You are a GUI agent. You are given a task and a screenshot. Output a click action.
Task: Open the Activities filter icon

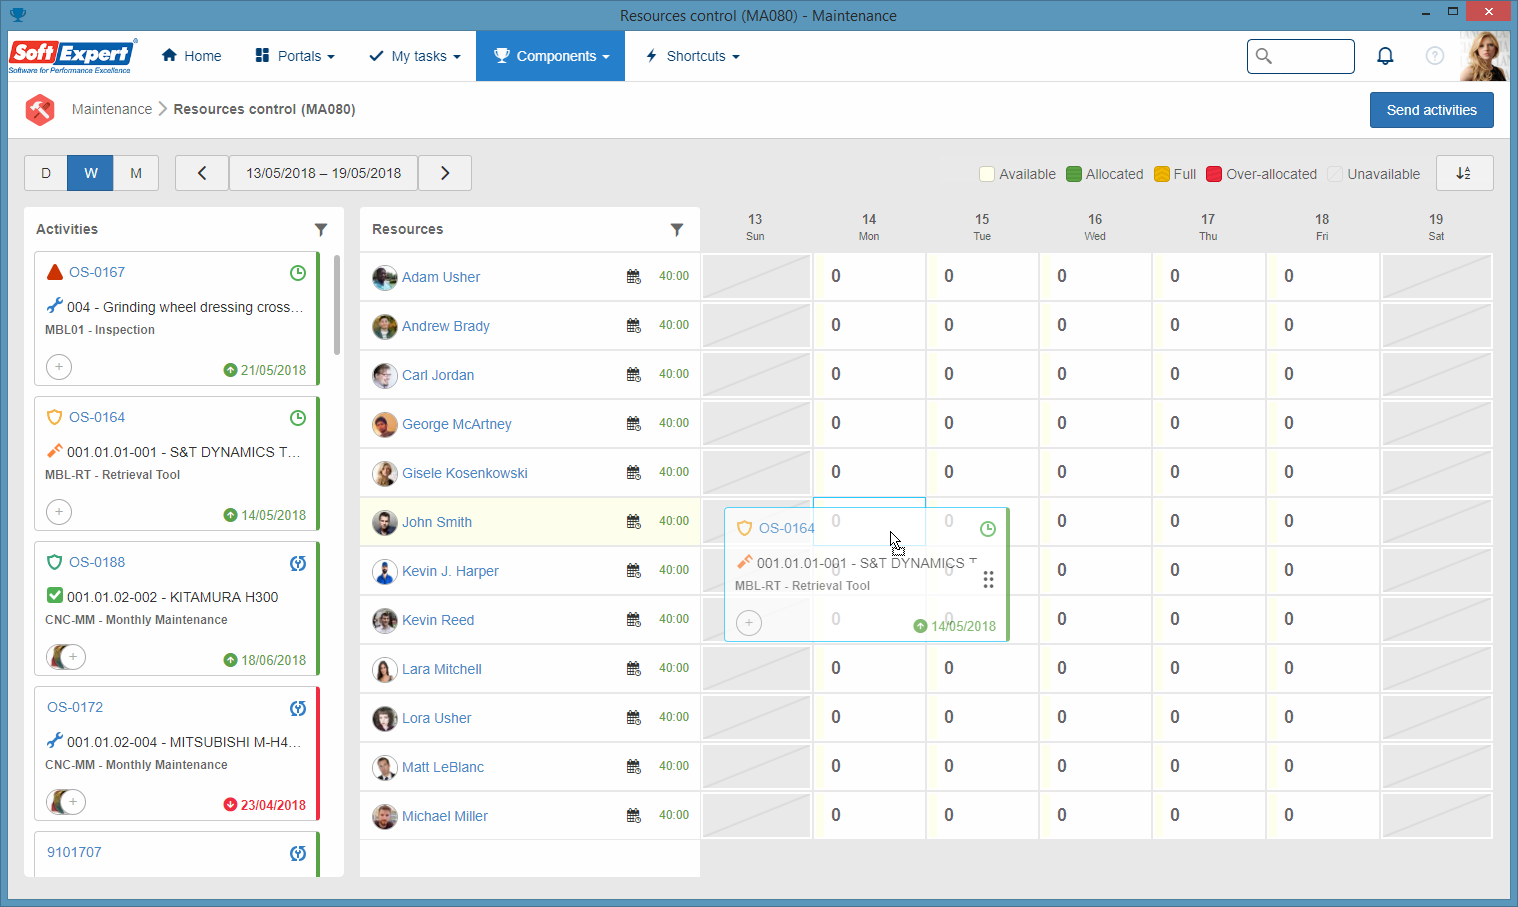click(x=321, y=229)
